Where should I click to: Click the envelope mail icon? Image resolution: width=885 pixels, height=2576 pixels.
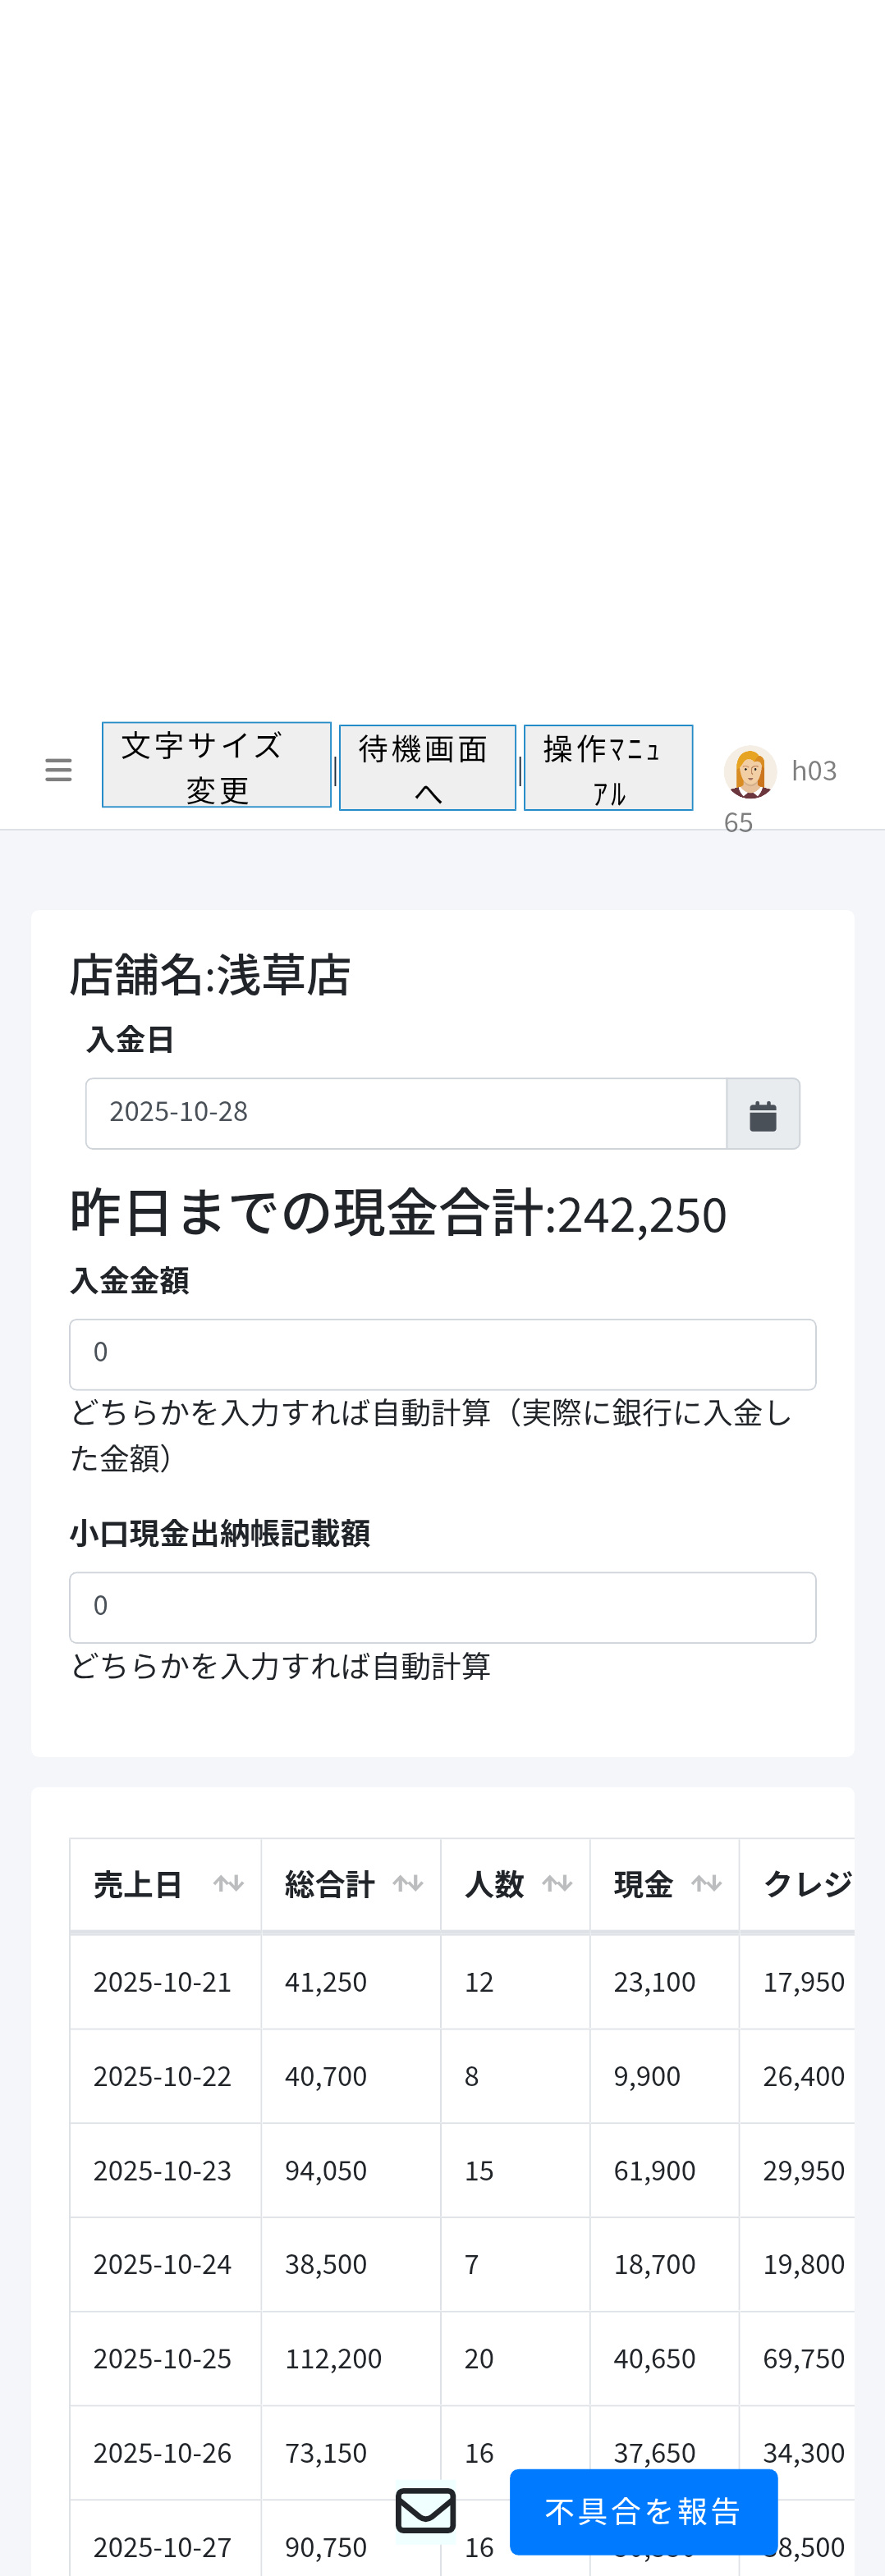tap(426, 2511)
